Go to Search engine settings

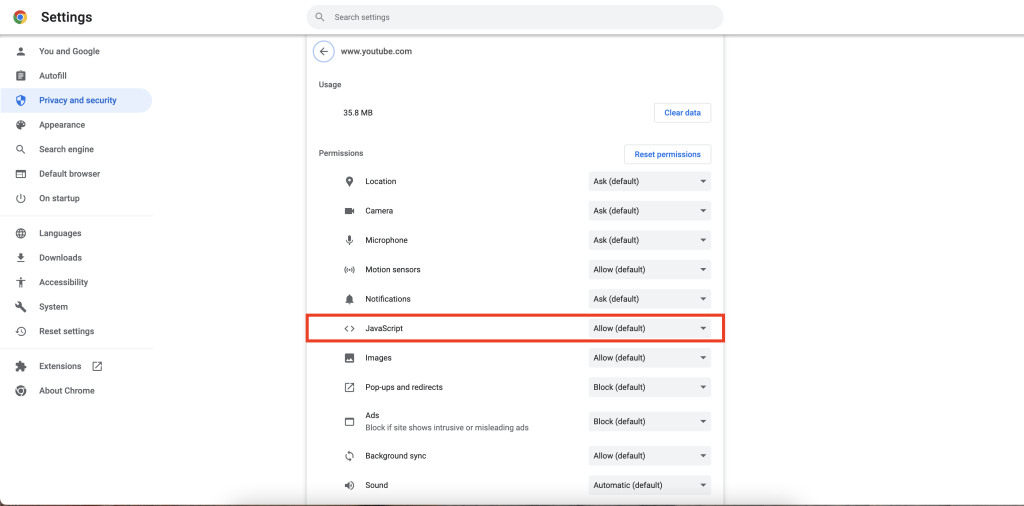coord(66,149)
